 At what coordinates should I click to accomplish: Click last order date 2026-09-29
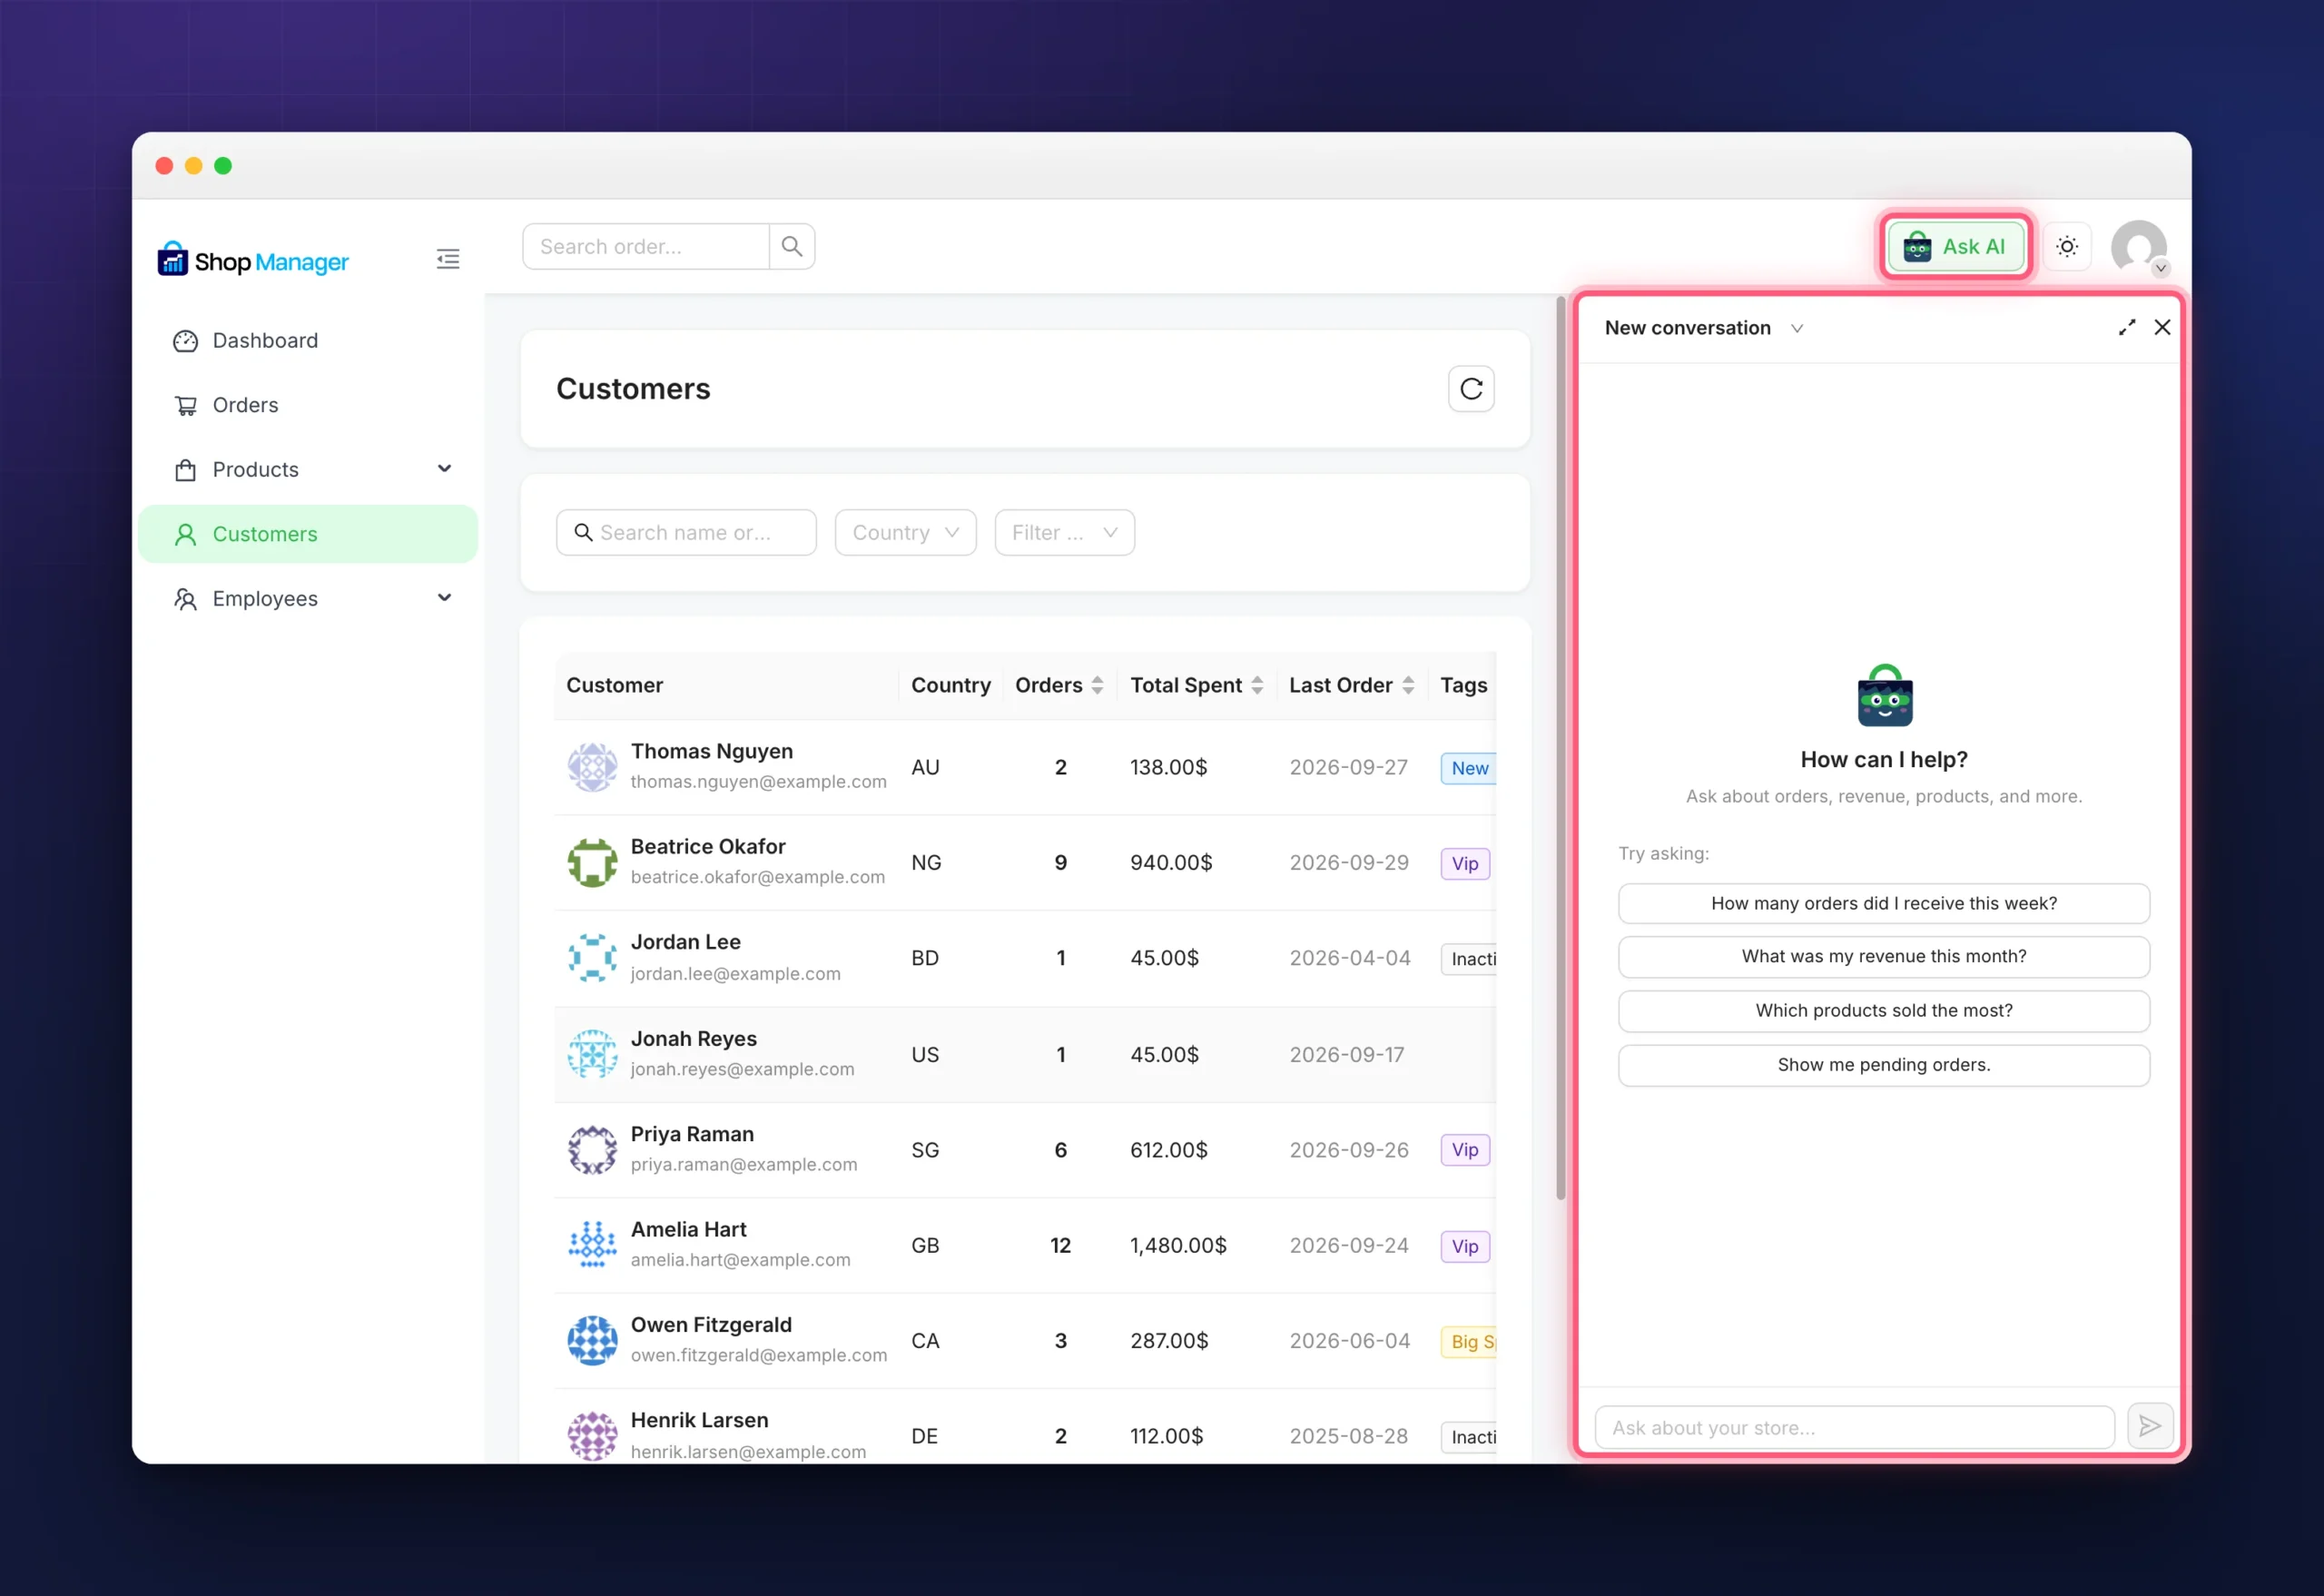point(1349,862)
